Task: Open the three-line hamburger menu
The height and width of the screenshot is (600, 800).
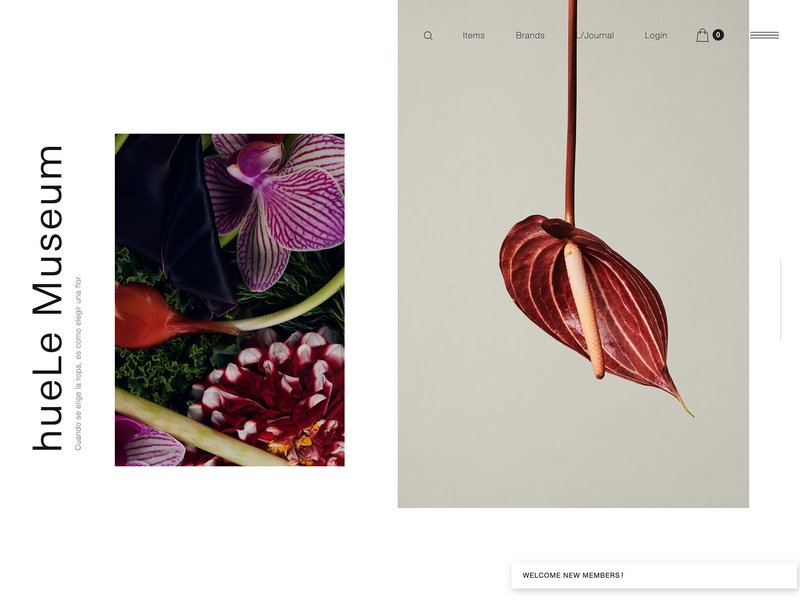Action: pos(764,35)
